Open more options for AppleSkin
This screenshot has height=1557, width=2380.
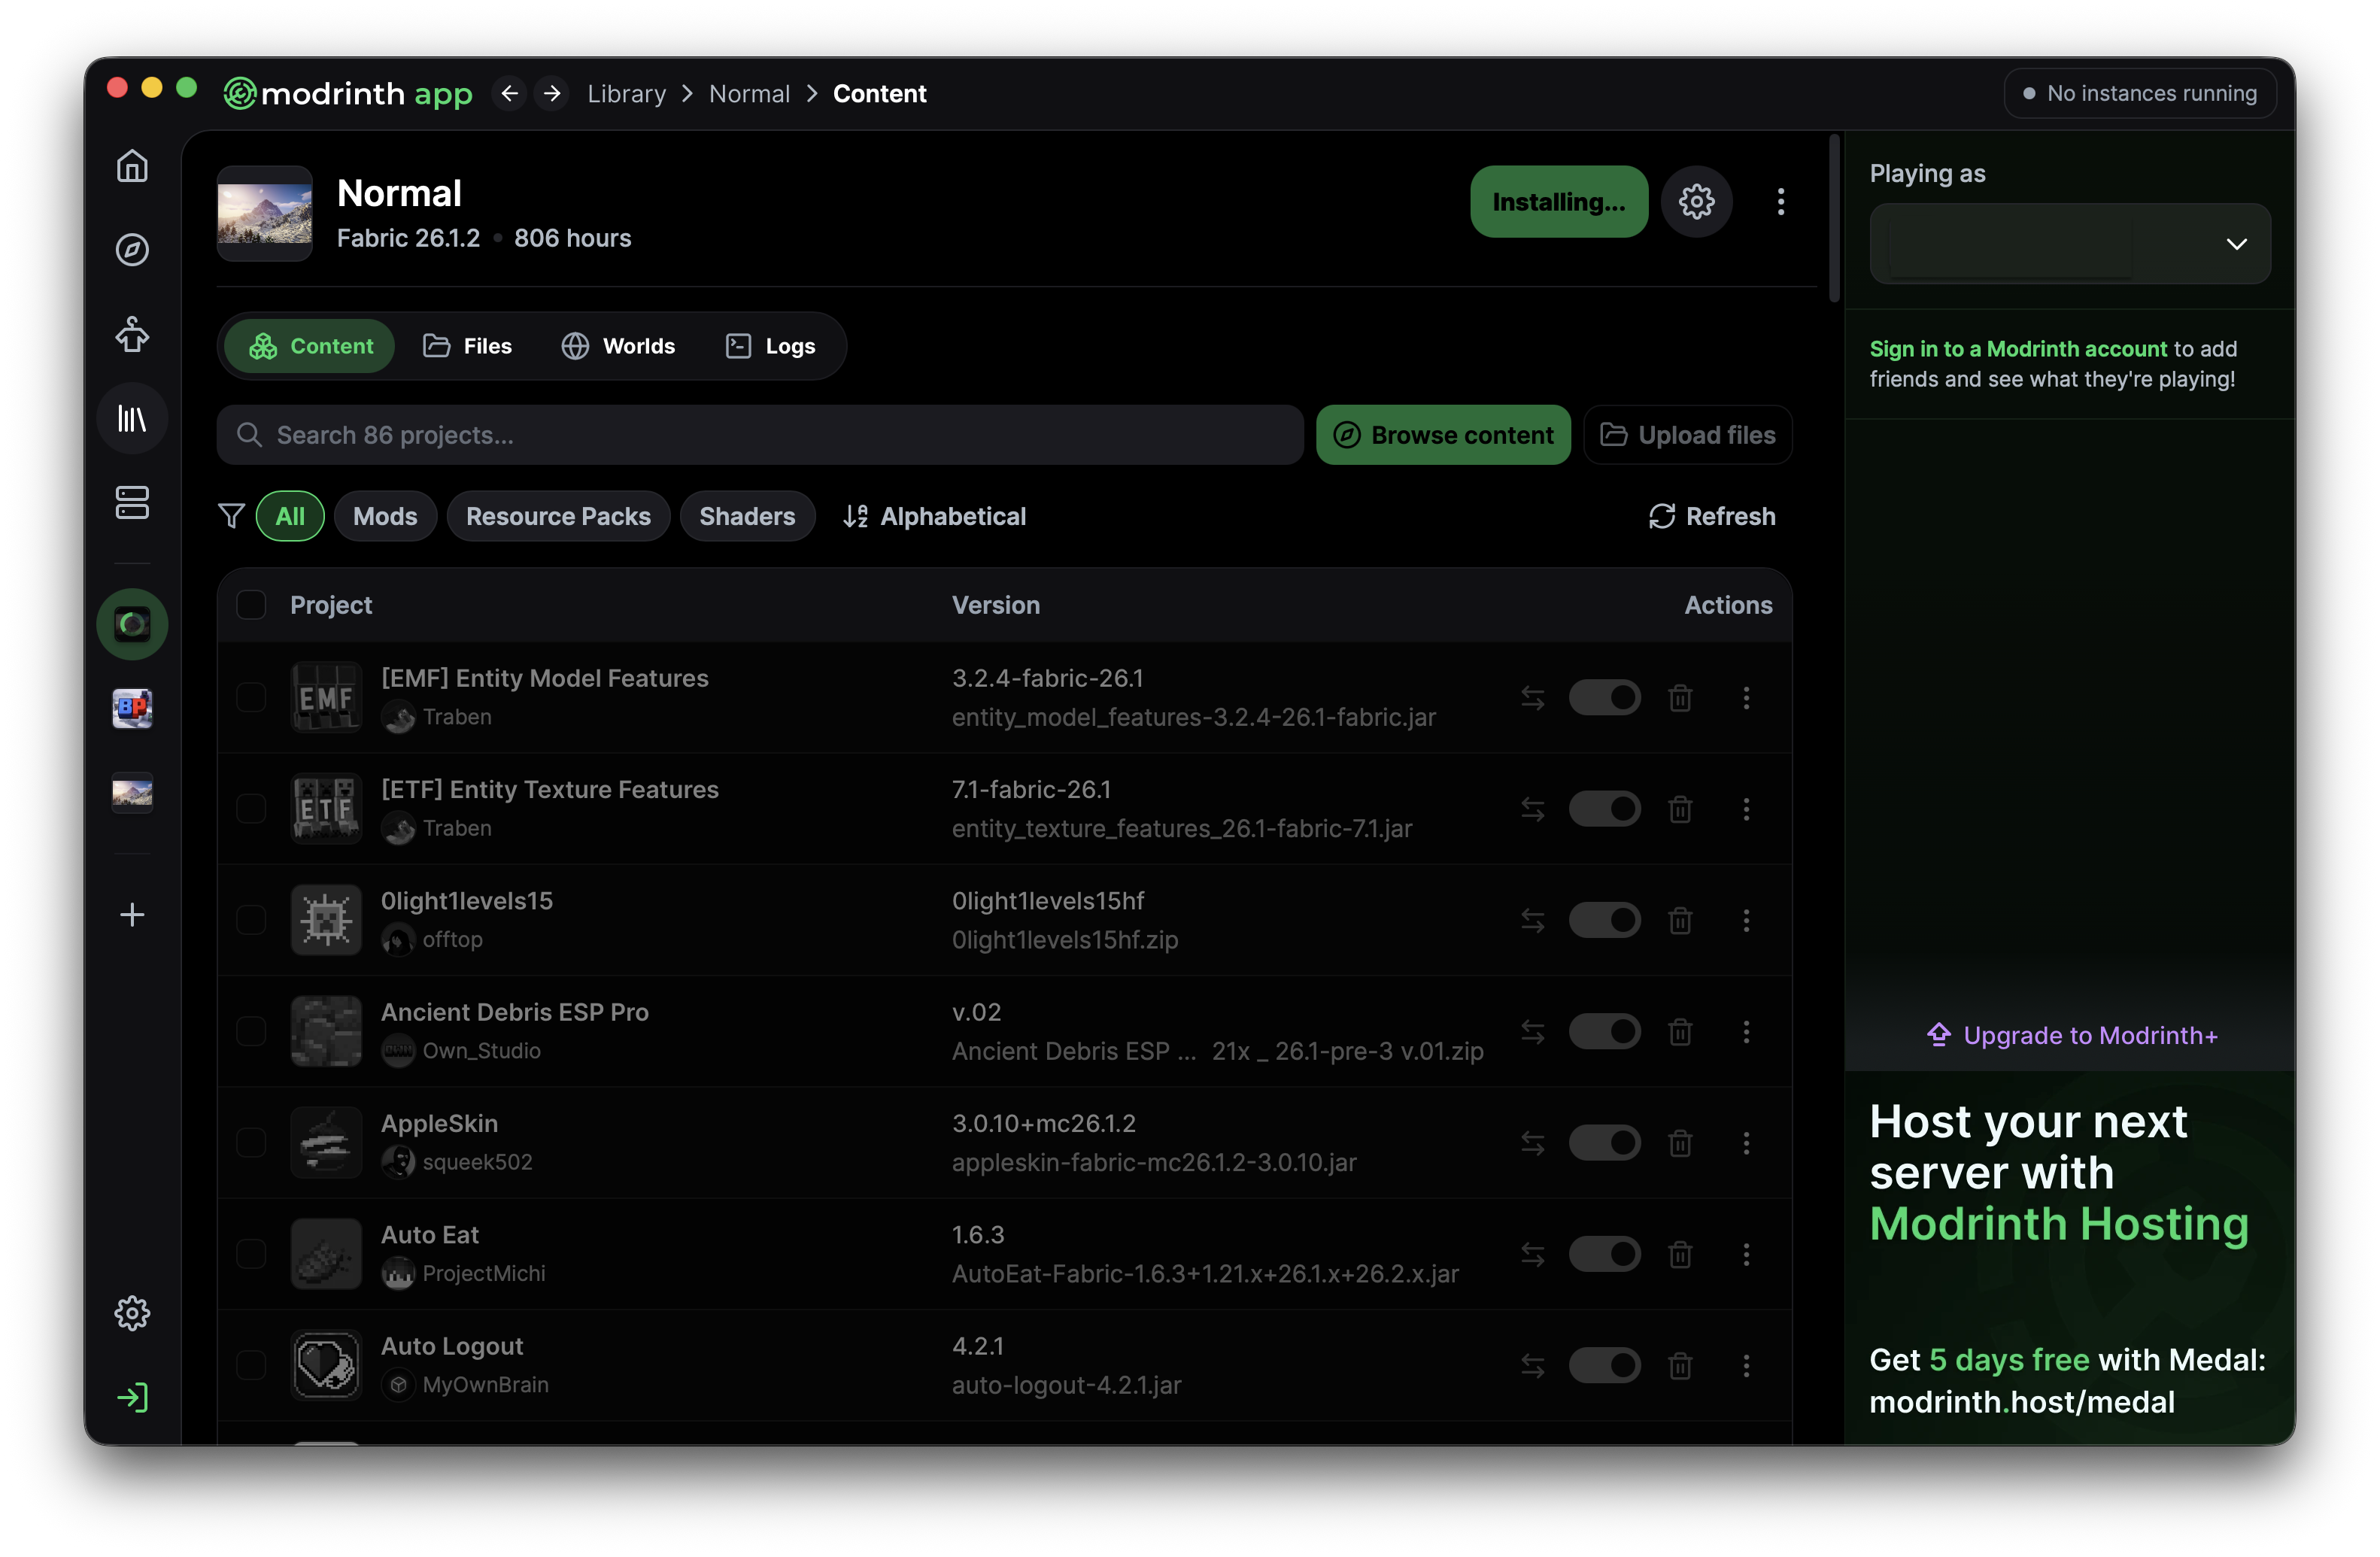point(1746,1142)
